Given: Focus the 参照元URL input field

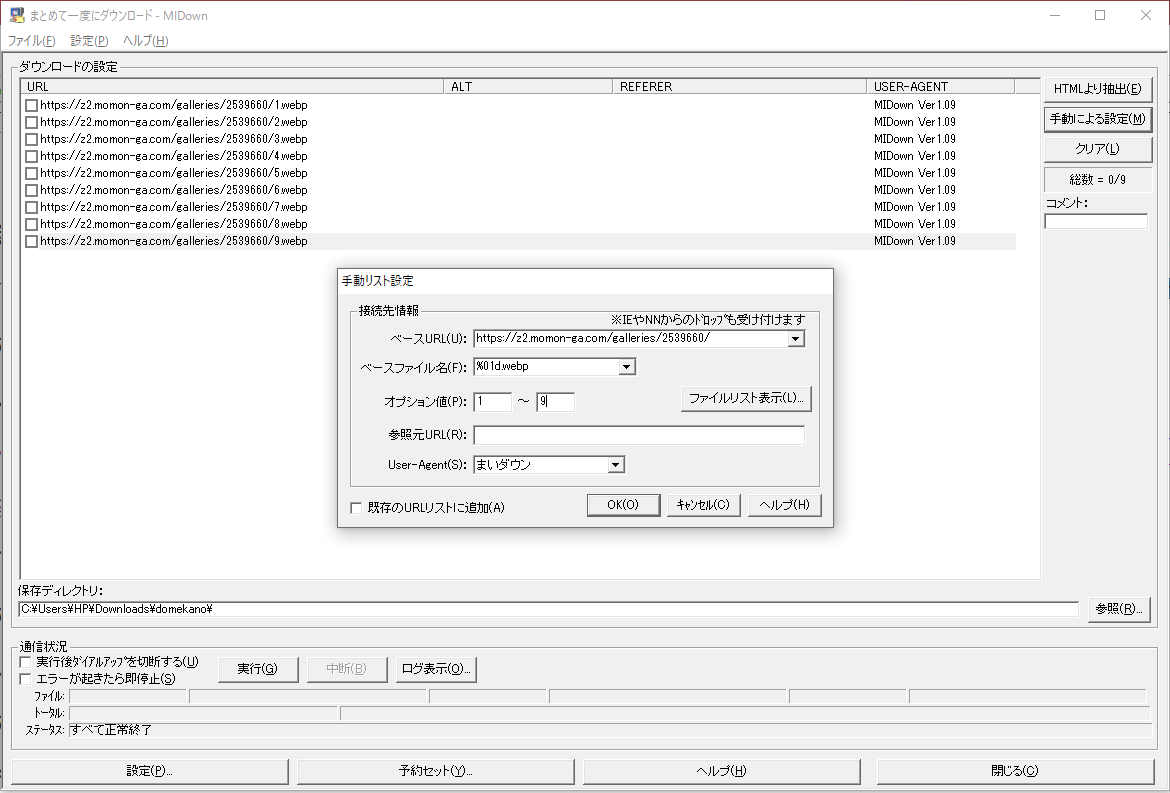Looking at the screenshot, I should coord(639,435).
